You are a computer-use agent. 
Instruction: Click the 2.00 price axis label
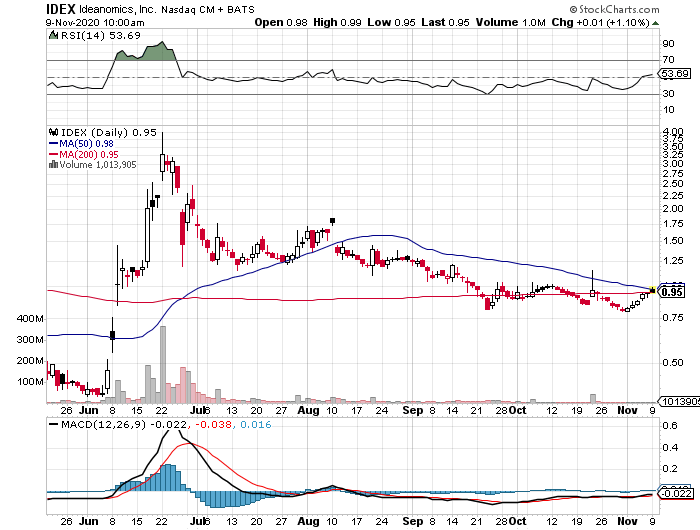coord(673,209)
